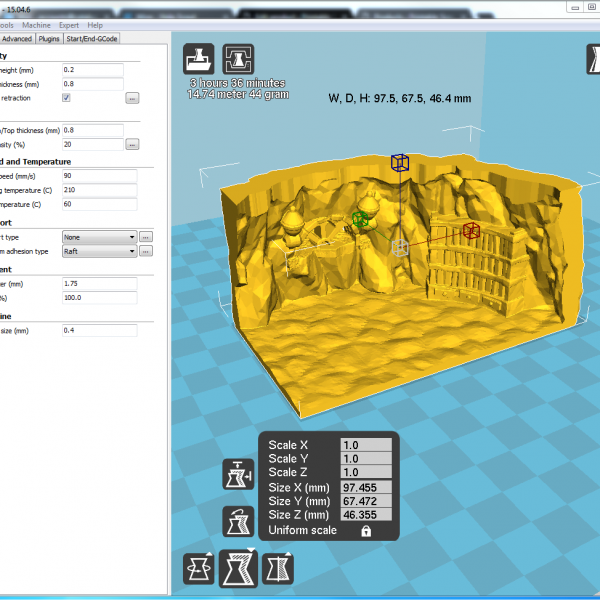The height and width of the screenshot is (600, 600).
Task: Select the Rotate tool icon
Action: point(199,568)
